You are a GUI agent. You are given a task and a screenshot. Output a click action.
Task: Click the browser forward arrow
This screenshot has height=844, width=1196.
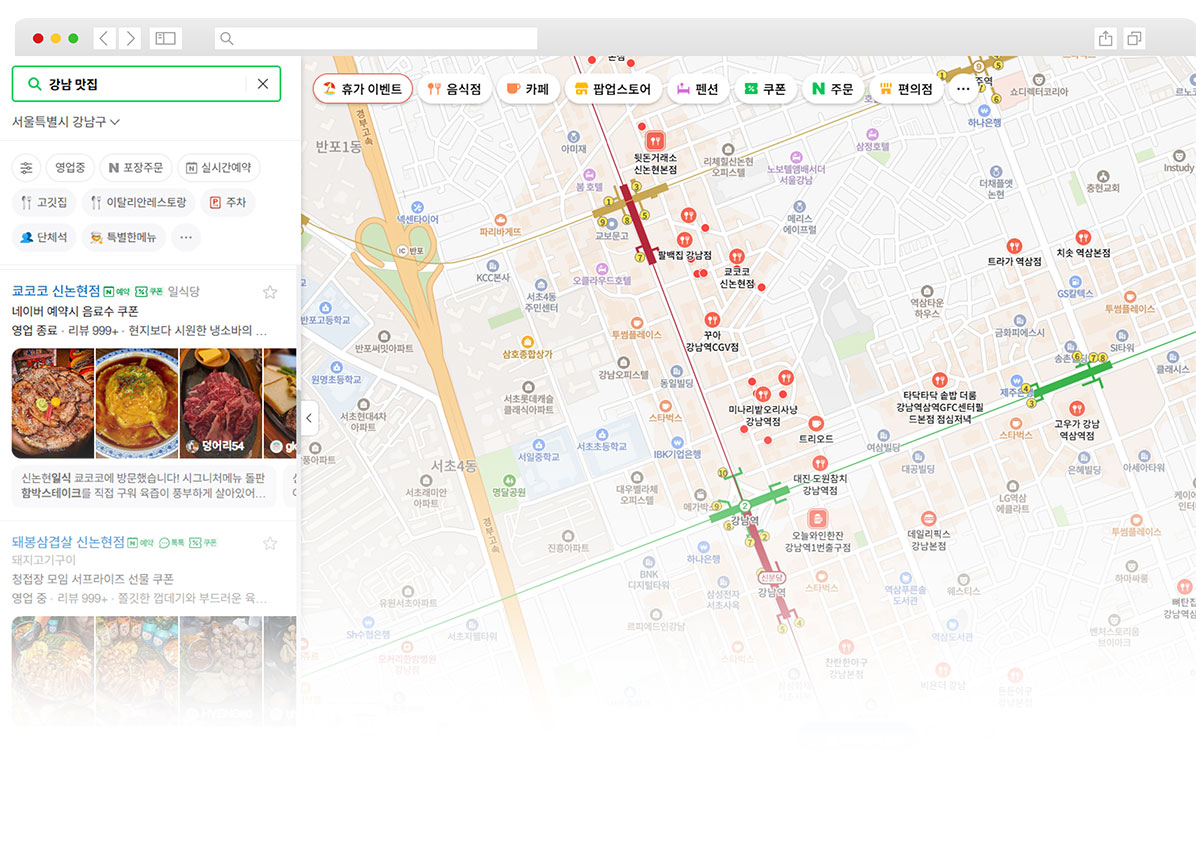[130, 38]
